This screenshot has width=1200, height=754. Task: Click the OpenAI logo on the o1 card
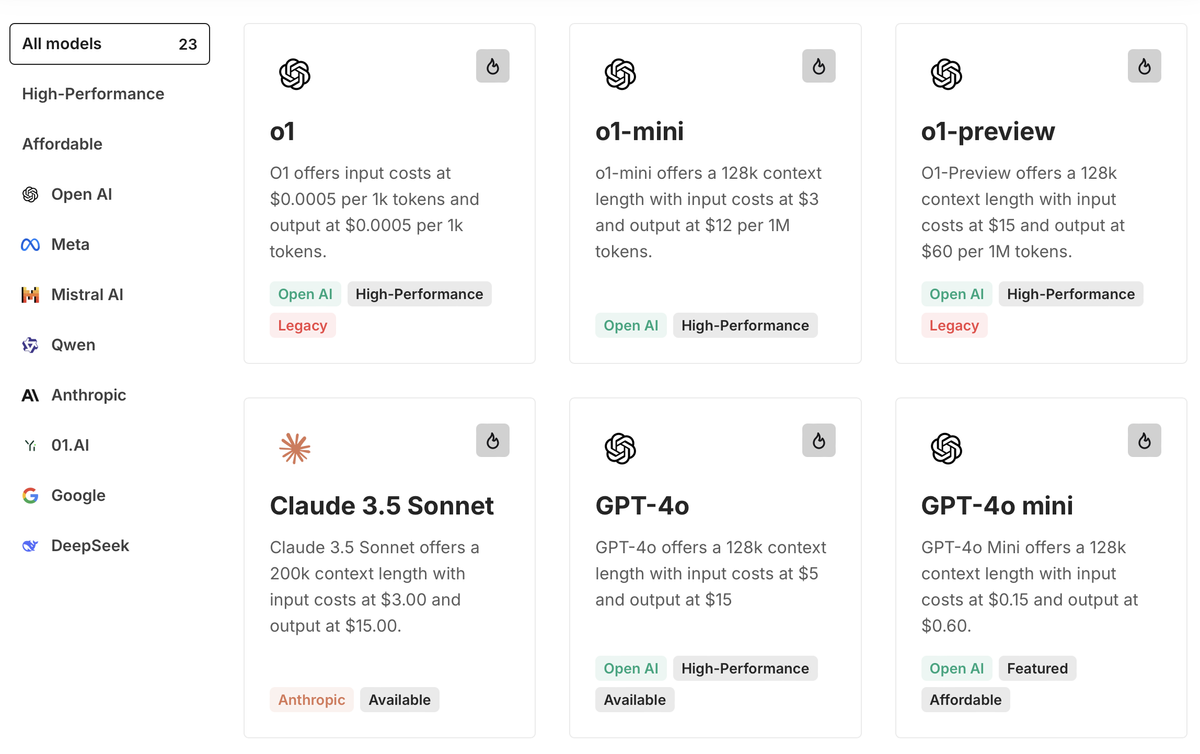click(x=294, y=73)
